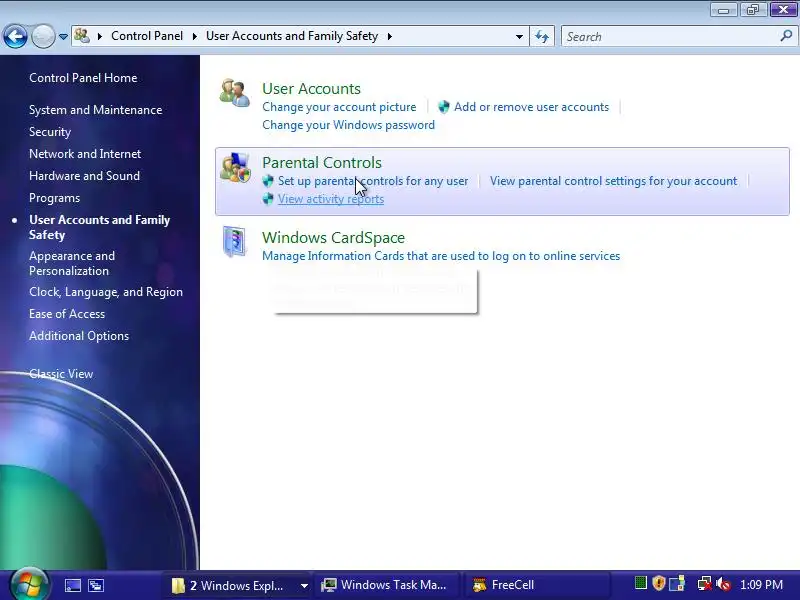Go to System and Maintenance

pyautogui.click(x=95, y=110)
